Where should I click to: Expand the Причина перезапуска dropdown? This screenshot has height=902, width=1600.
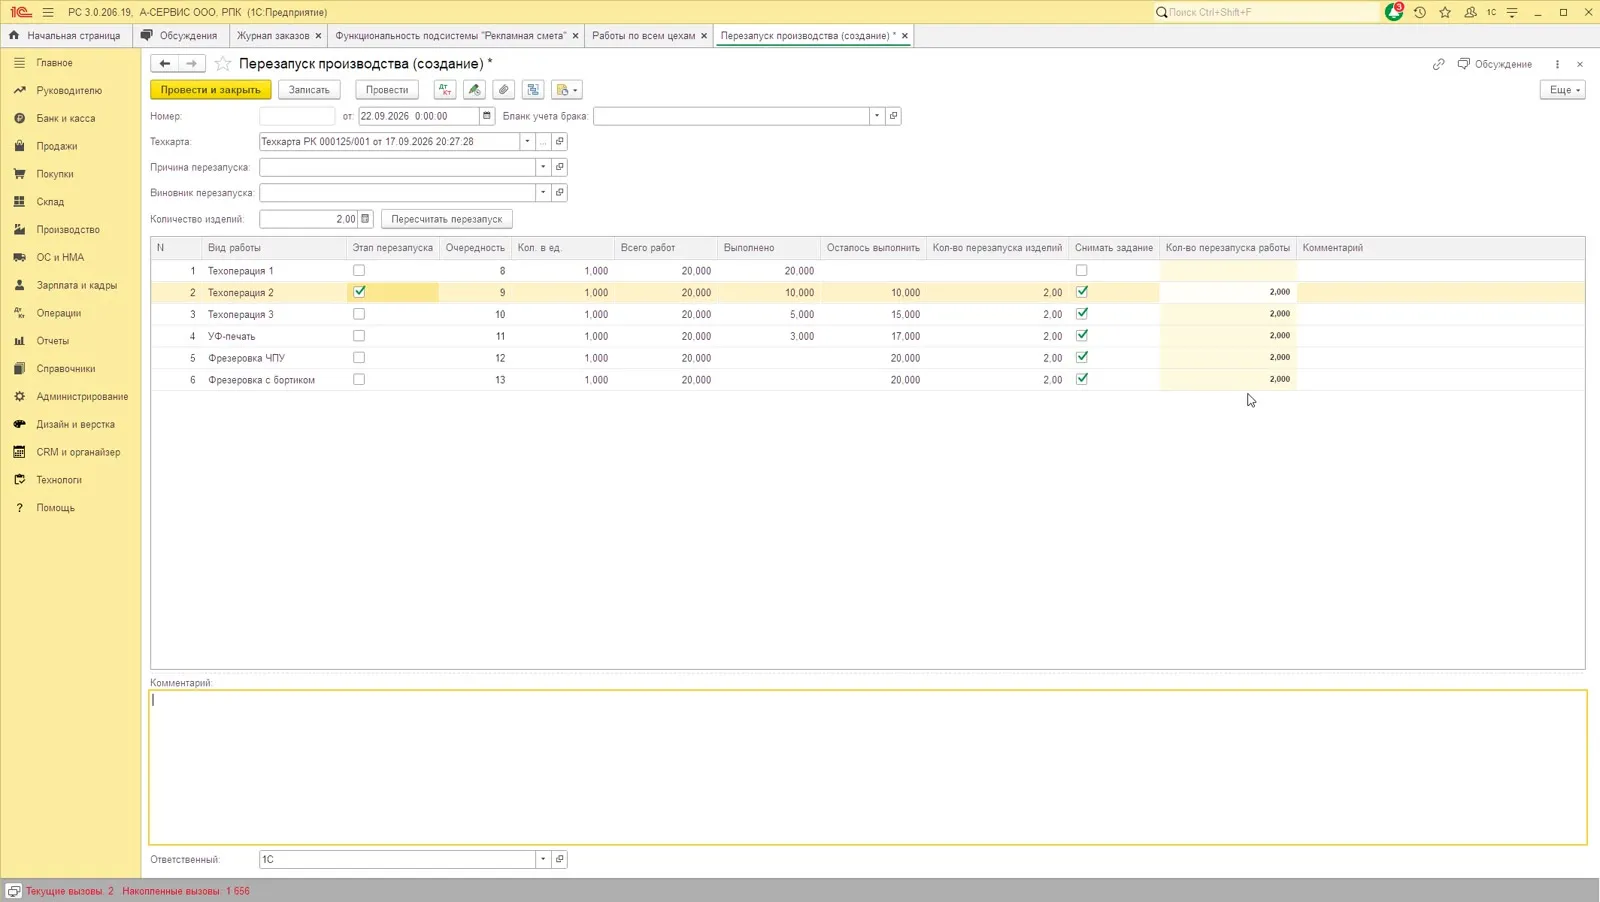(x=543, y=167)
